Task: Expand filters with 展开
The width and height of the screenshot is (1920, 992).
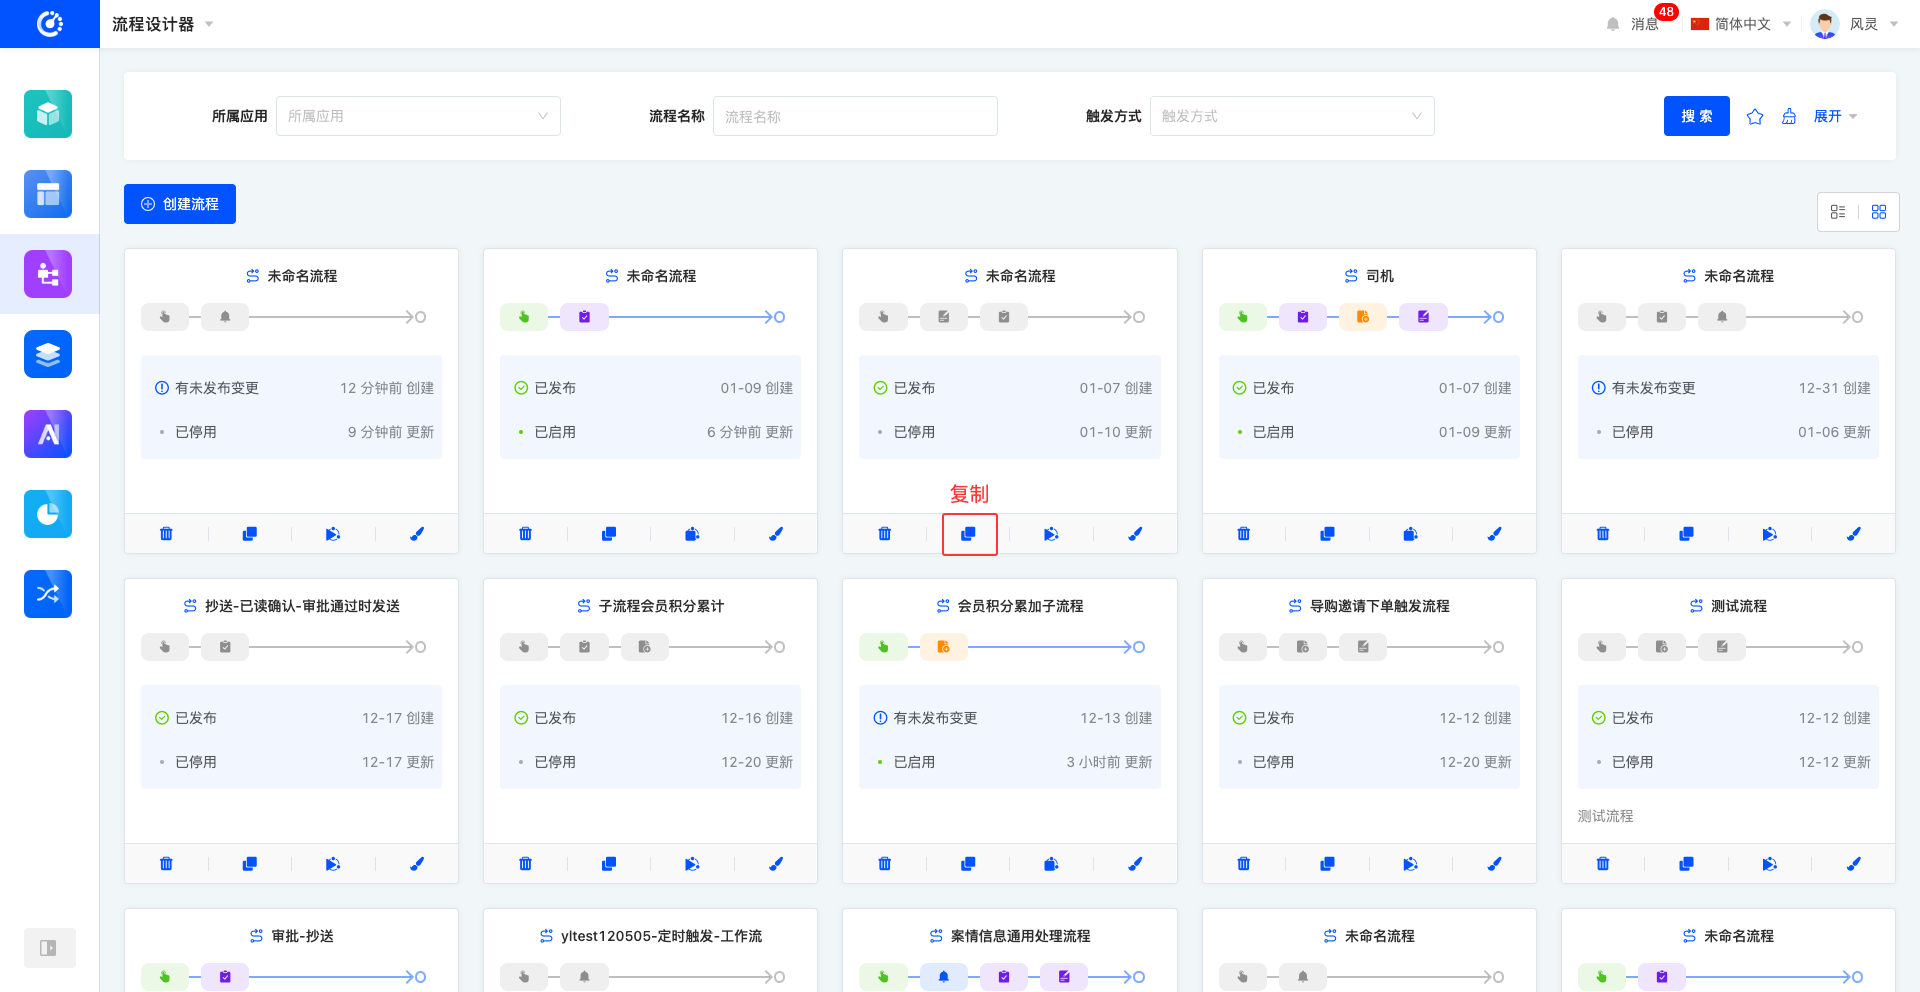Action: click(1835, 117)
